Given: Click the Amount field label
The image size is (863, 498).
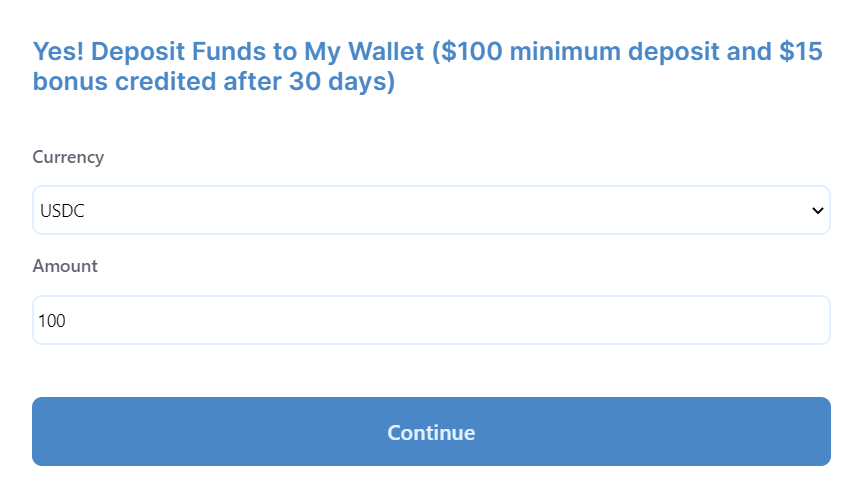Looking at the screenshot, I should coord(65,266).
